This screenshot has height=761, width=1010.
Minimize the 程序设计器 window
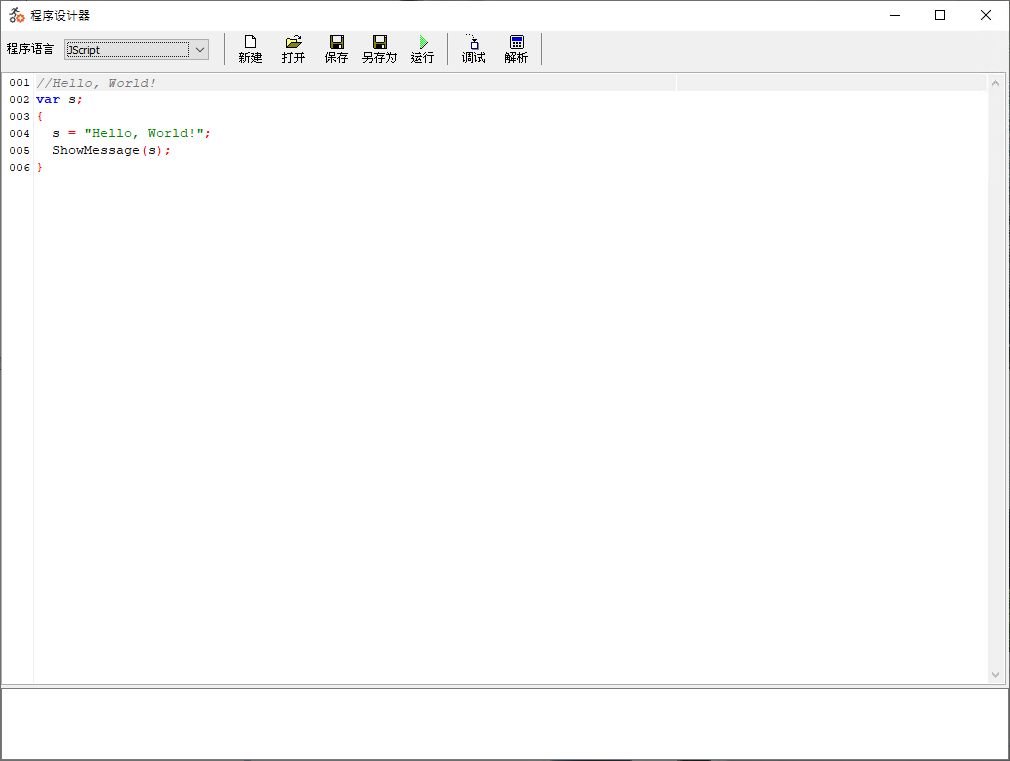895,15
